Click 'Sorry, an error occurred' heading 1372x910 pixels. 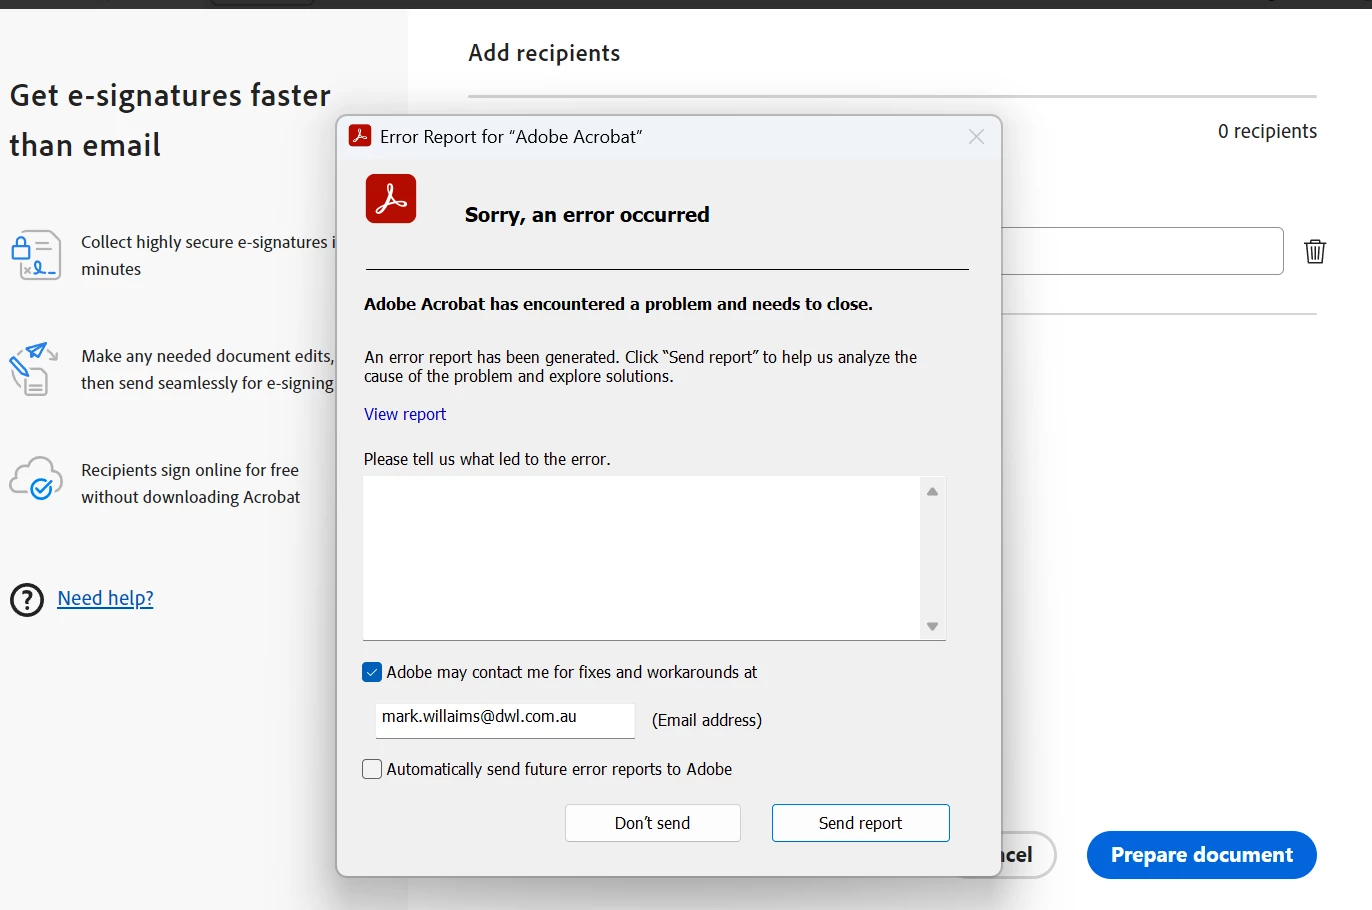(587, 215)
